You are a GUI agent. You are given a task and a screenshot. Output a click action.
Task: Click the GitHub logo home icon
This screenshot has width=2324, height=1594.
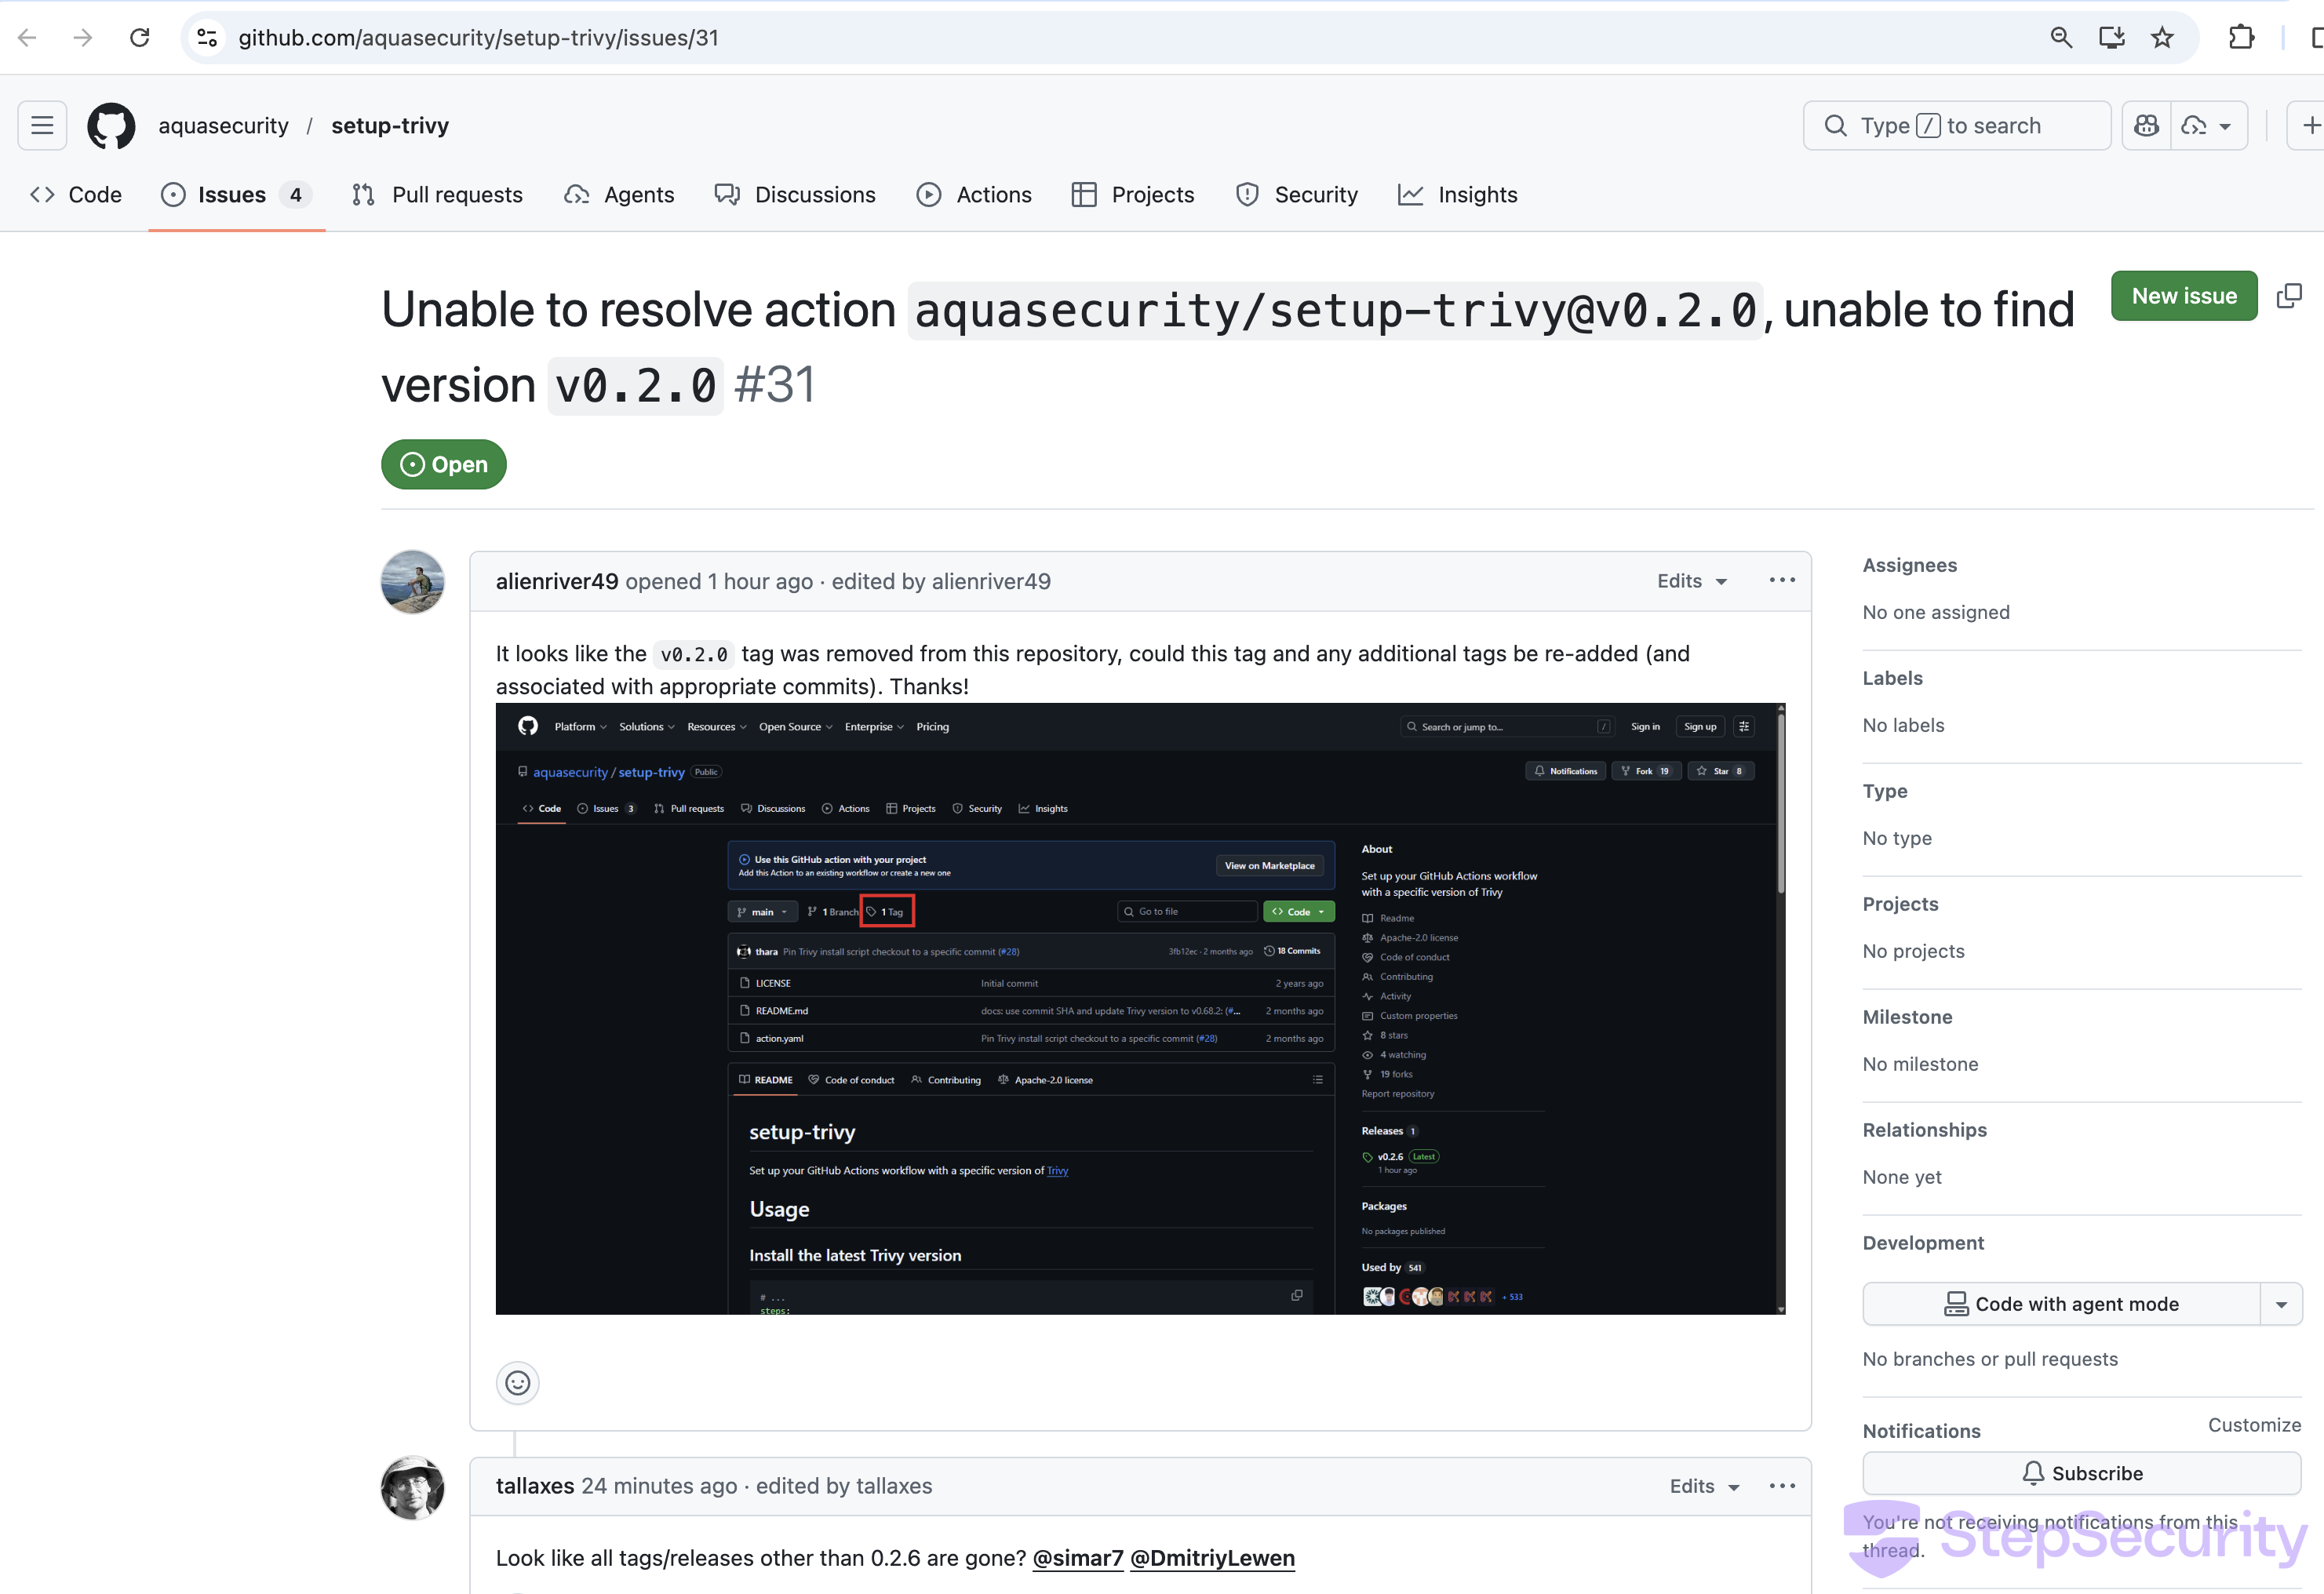[111, 126]
